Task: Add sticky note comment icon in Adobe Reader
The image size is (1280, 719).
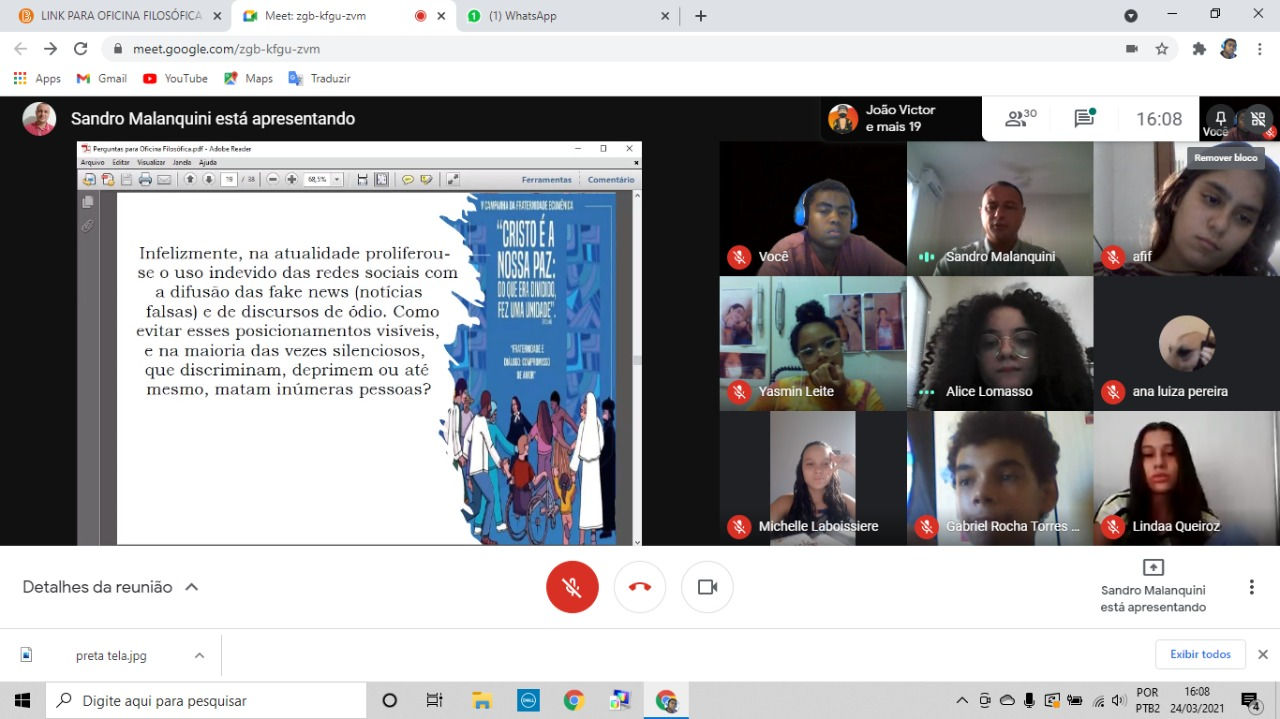Action: 408,179
